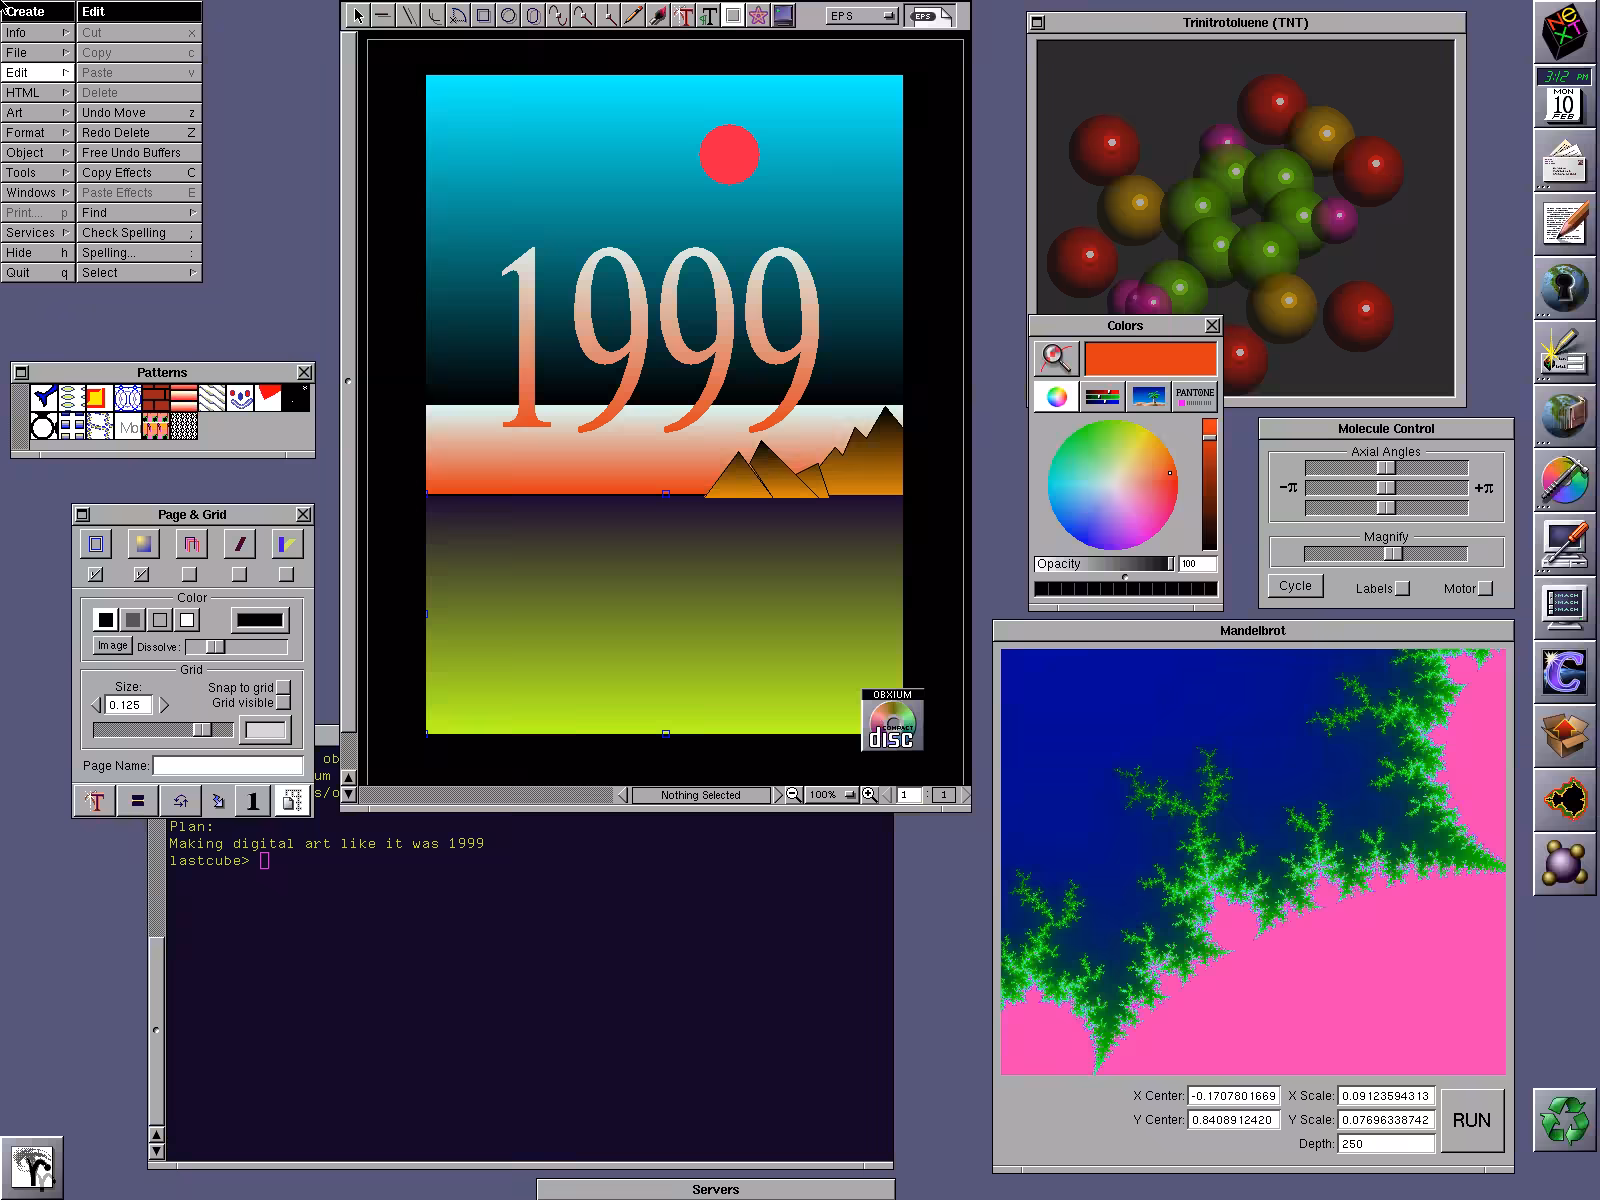Pick the brick wall pattern

155,398
